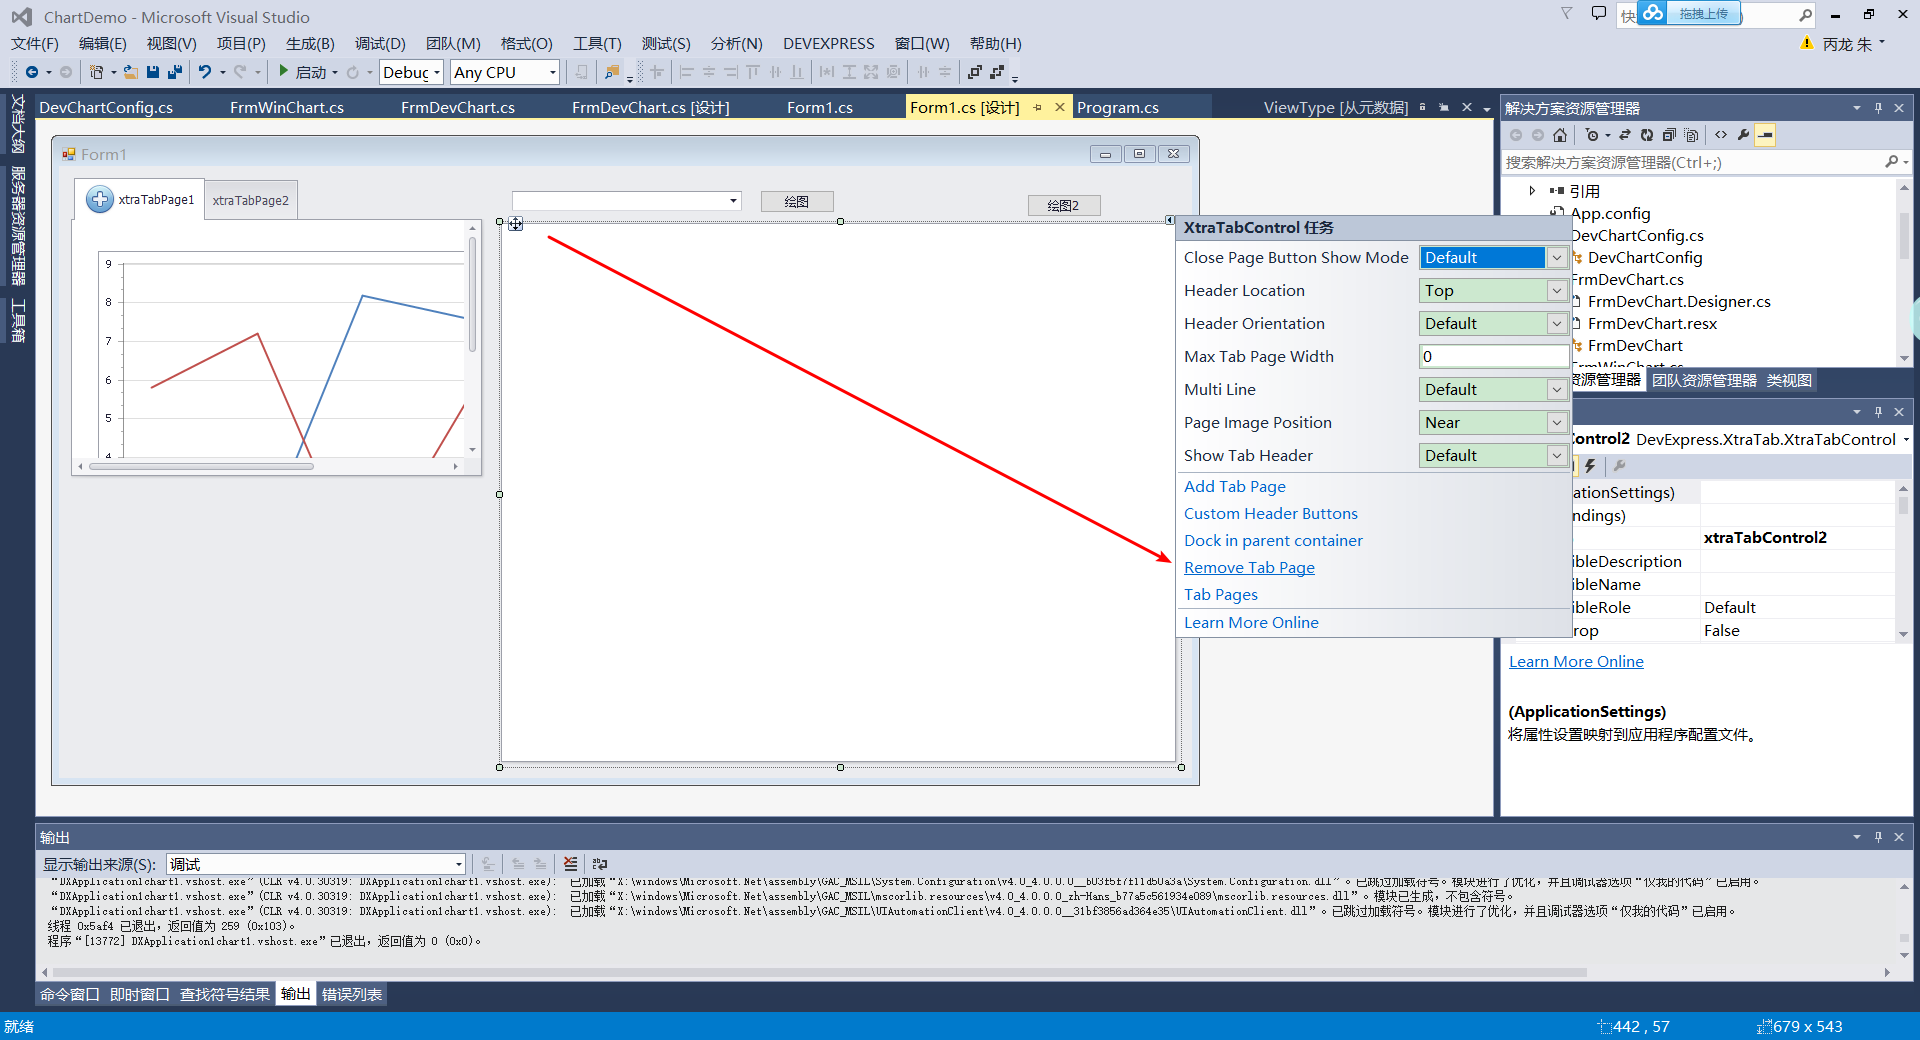Switch to the 类视图 tab
The height and width of the screenshot is (1040, 1920).
pyautogui.click(x=1789, y=381)
